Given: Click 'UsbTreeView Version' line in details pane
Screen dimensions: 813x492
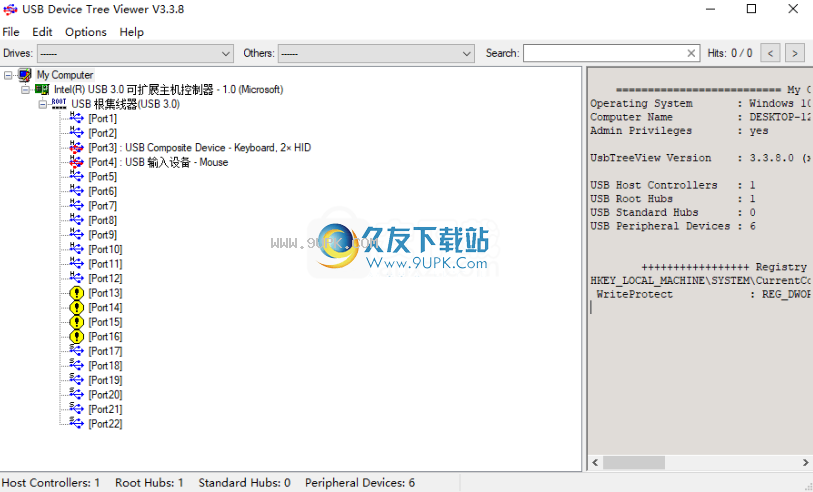Looking at the screenshot, I should pos(701,158).
